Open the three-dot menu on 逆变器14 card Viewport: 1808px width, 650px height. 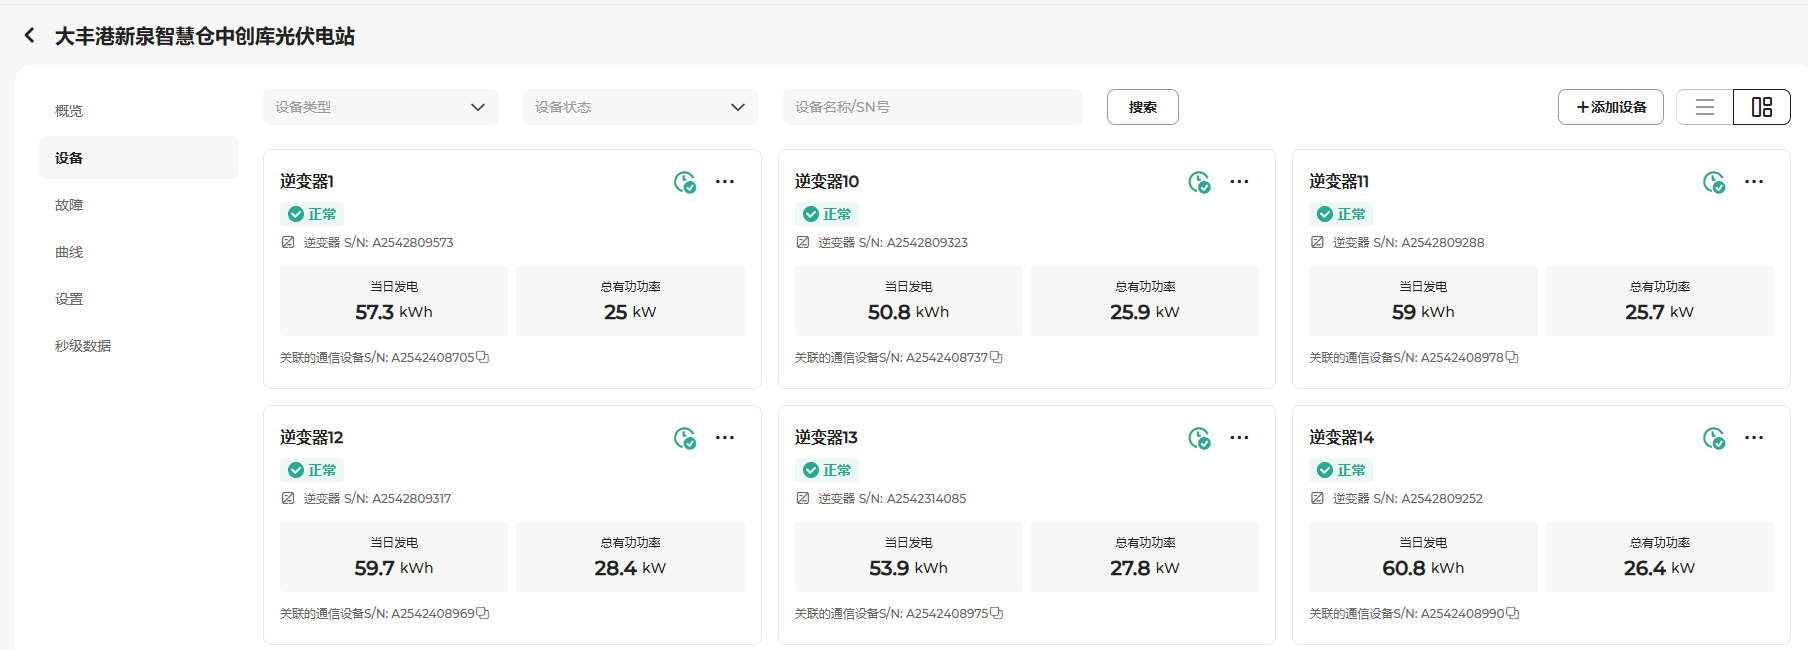point(1753,438)
